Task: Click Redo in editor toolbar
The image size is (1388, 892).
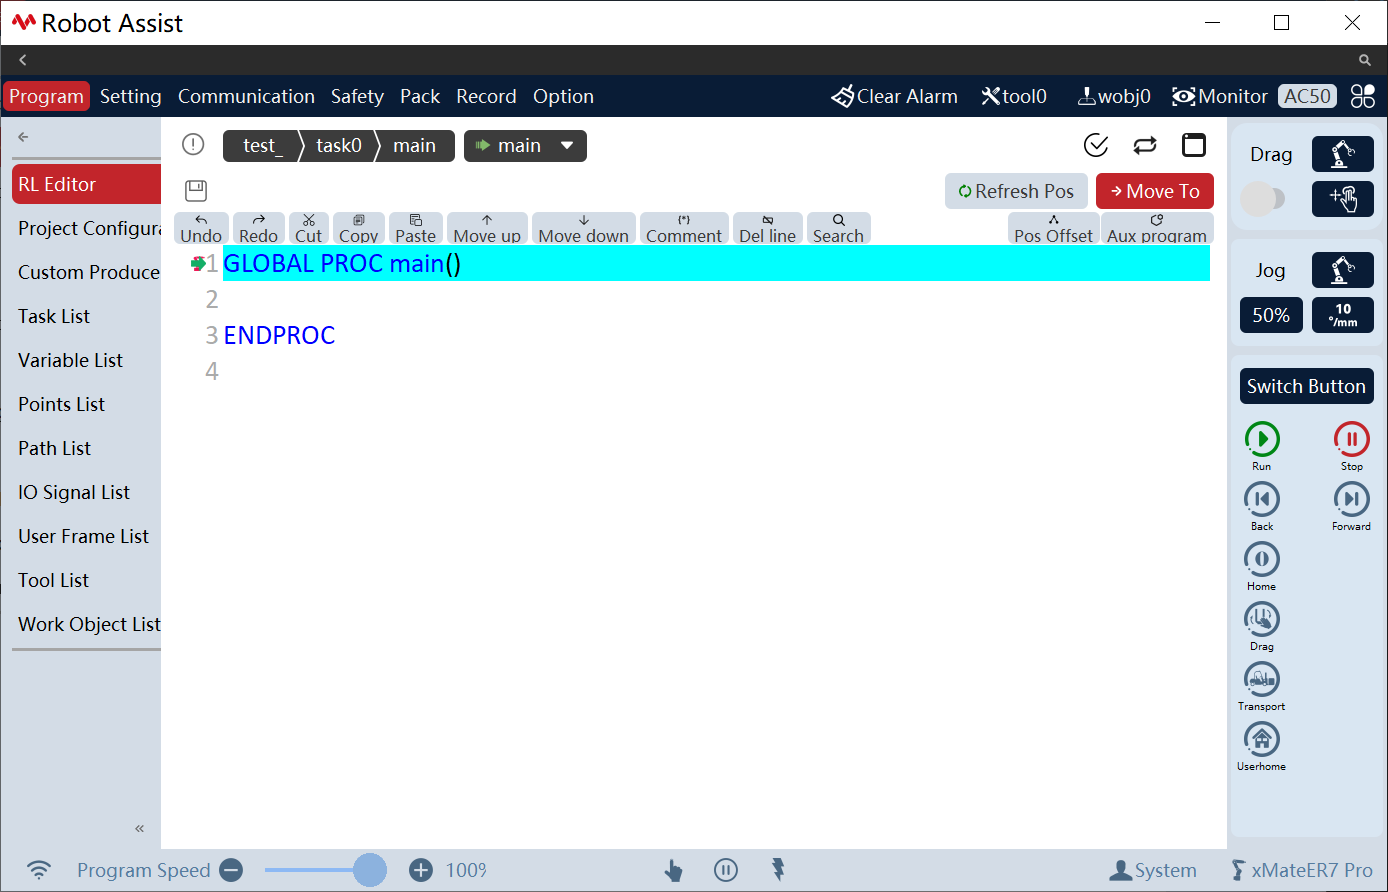Action: (258, 228)
